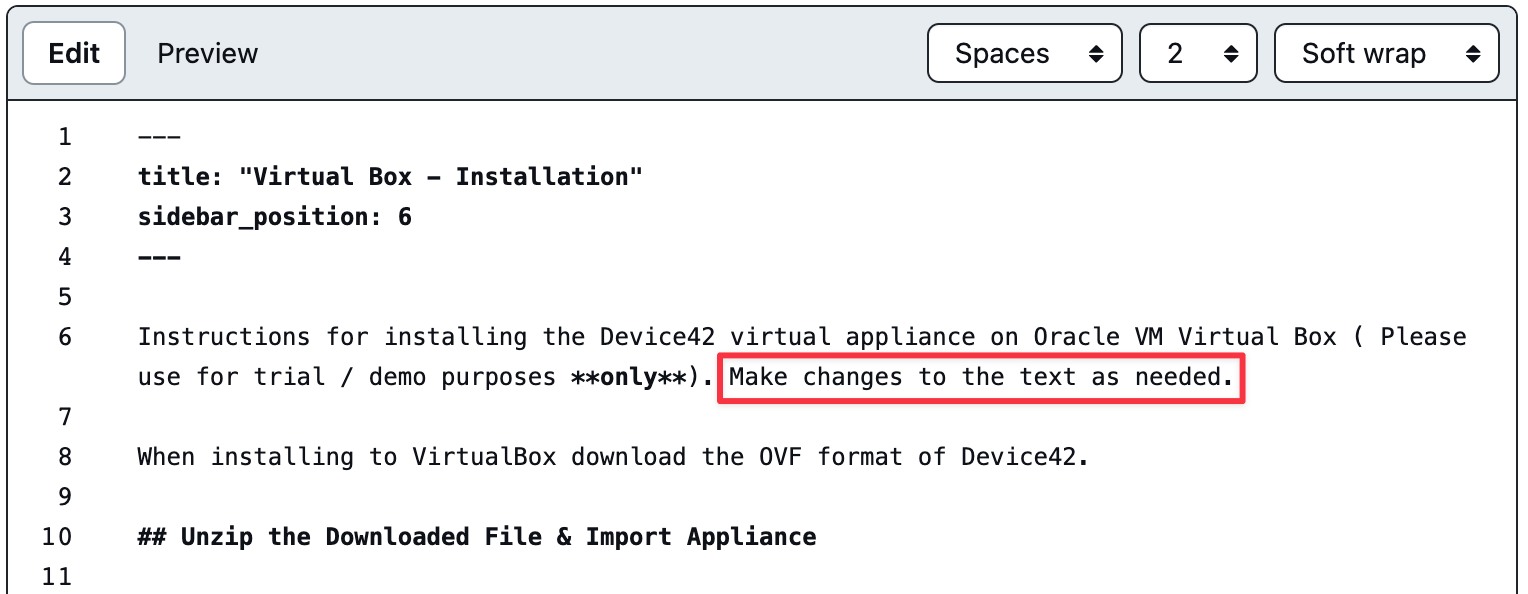Click the sidebar_position: 6 line

[275, 217]
